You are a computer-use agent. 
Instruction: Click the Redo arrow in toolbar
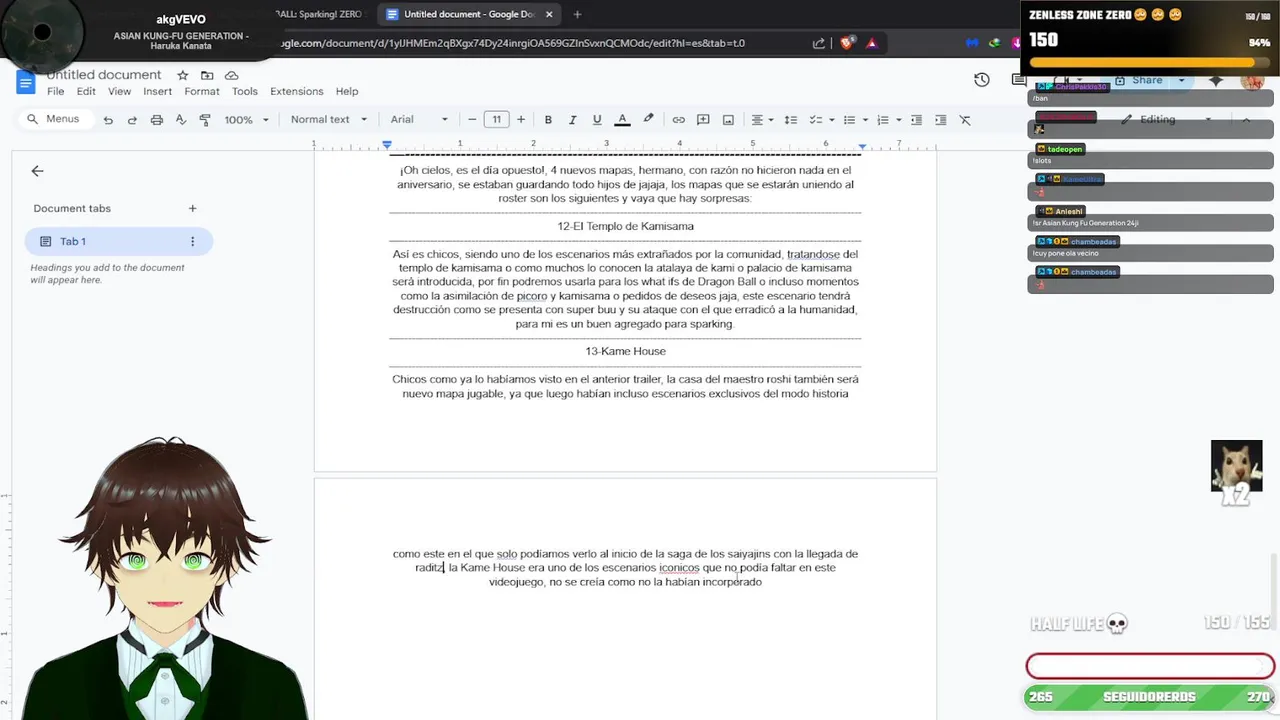click(132, 120)
